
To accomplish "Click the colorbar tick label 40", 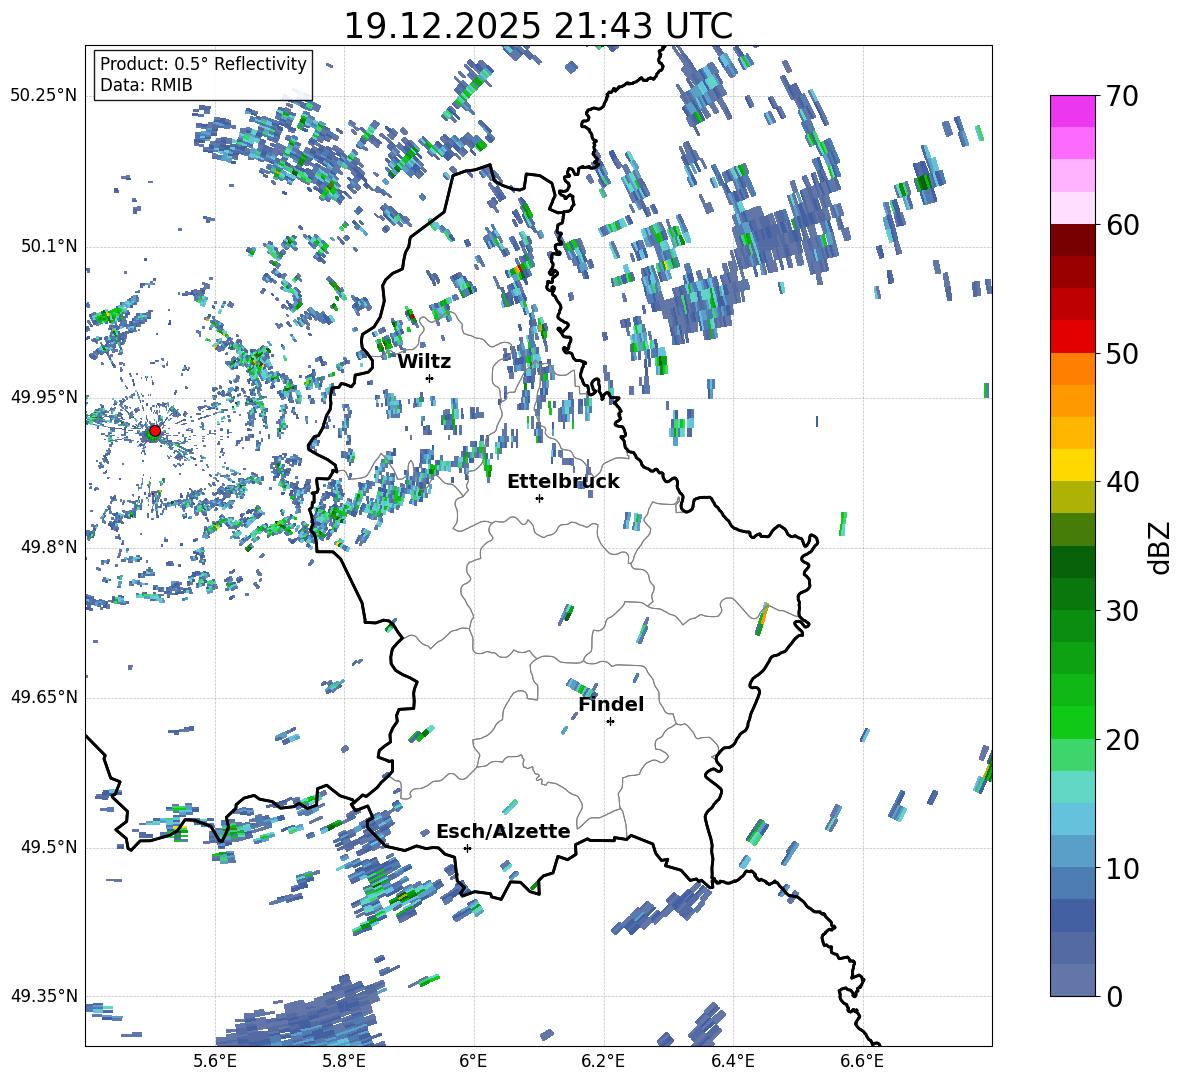I will click(1122, 482).
